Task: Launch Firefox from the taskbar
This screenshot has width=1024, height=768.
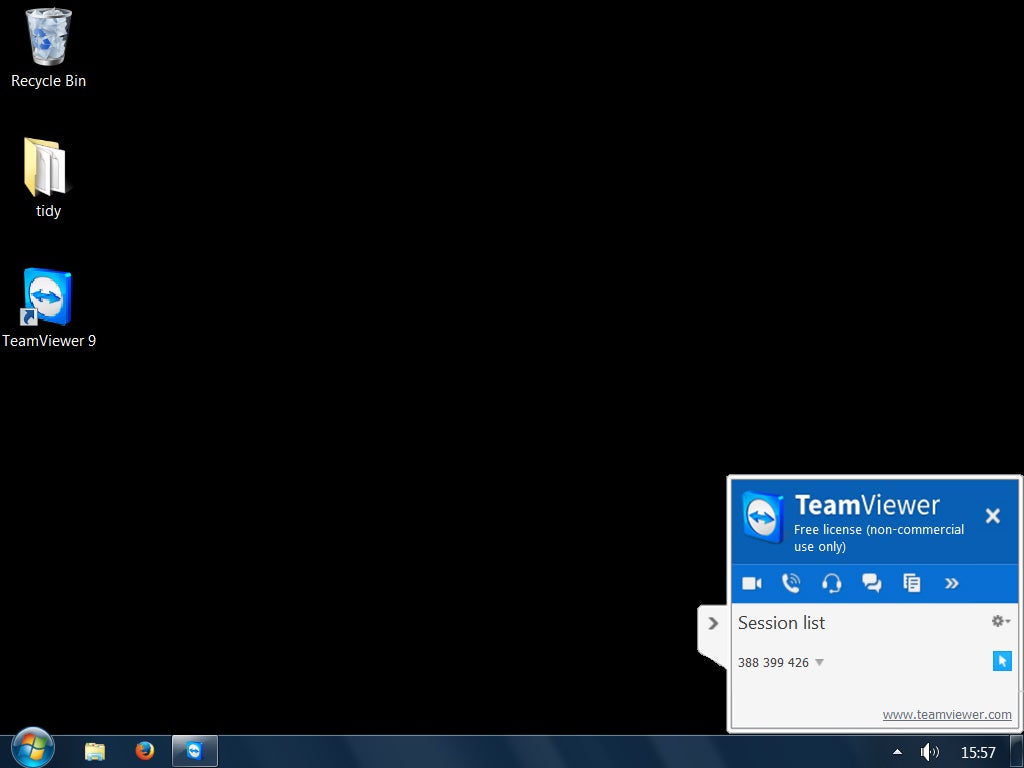Action: point(144,751)
